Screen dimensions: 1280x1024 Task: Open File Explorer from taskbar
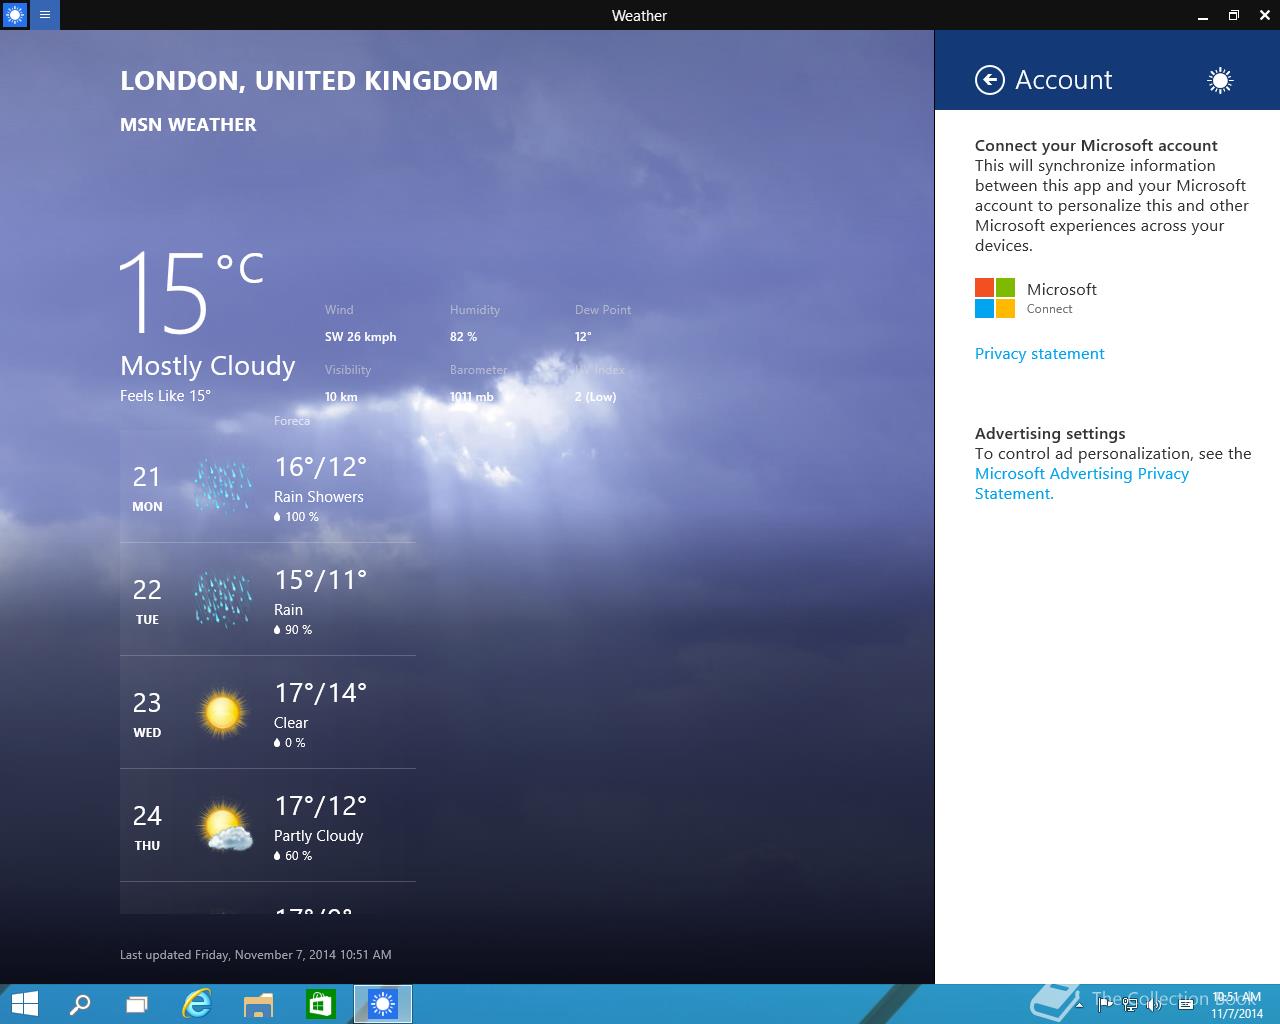(259, 1004)
